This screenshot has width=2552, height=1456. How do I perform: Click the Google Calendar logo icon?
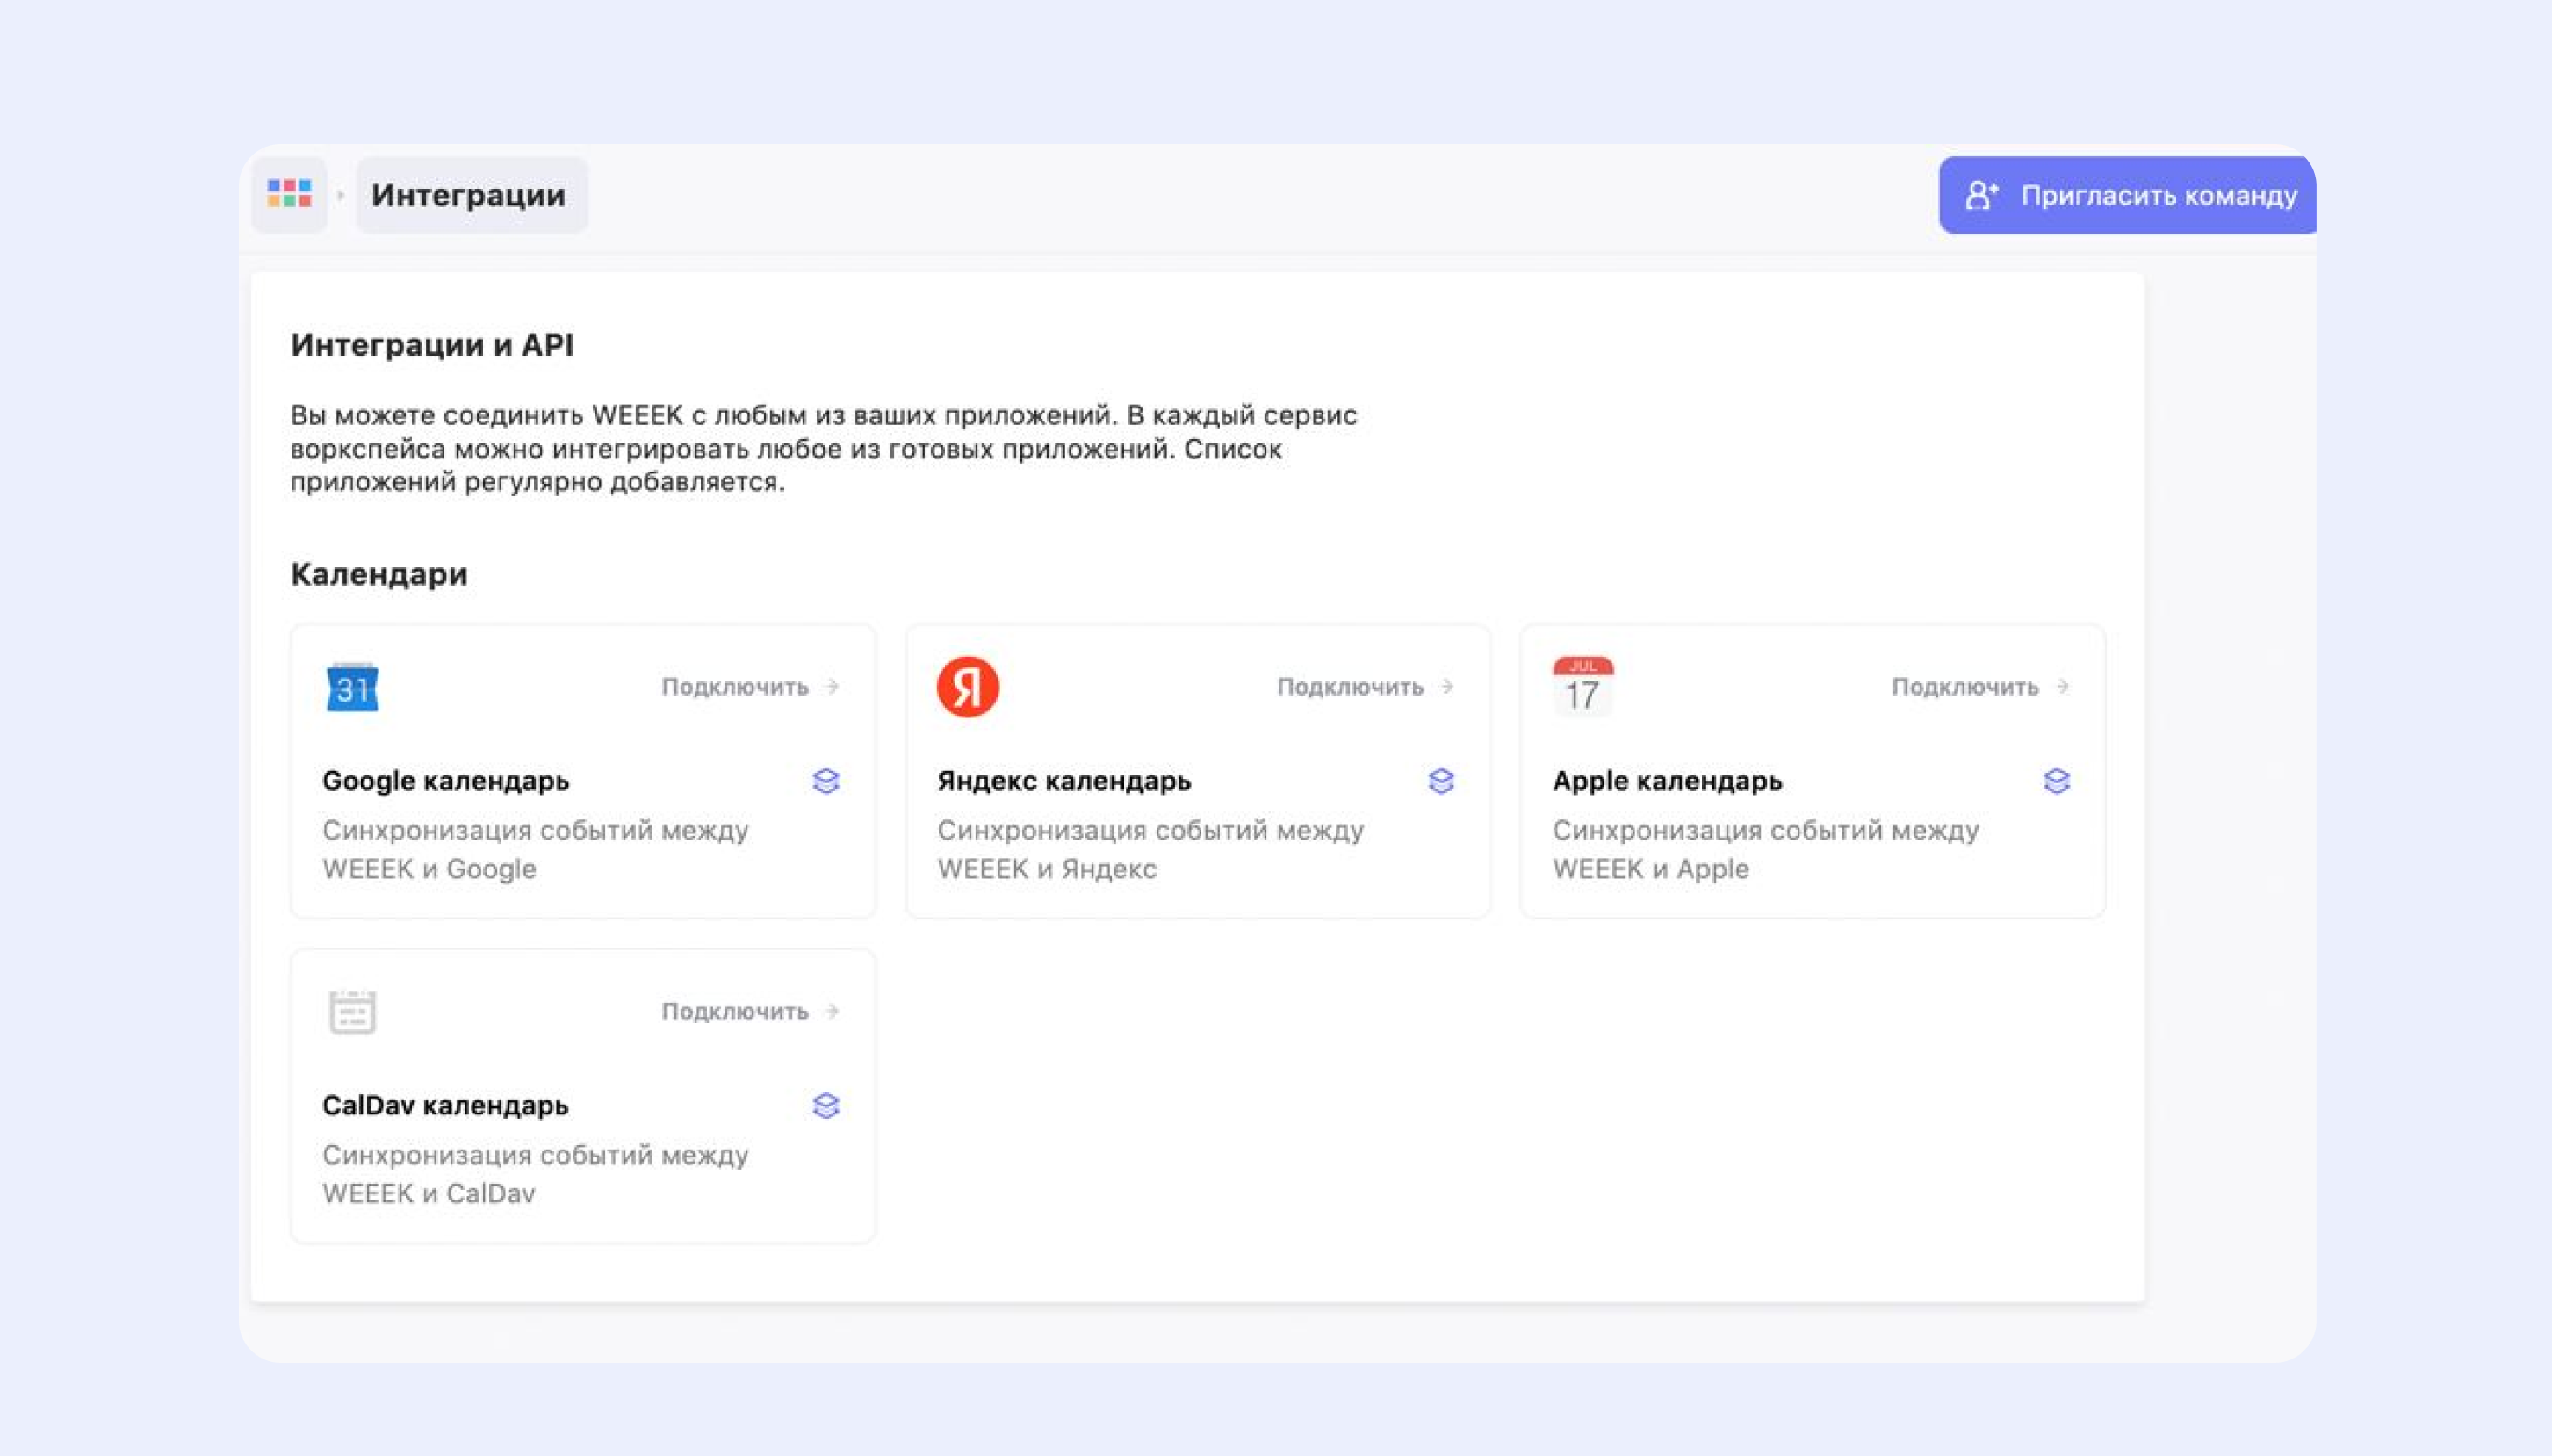click(x=352, y=687)
